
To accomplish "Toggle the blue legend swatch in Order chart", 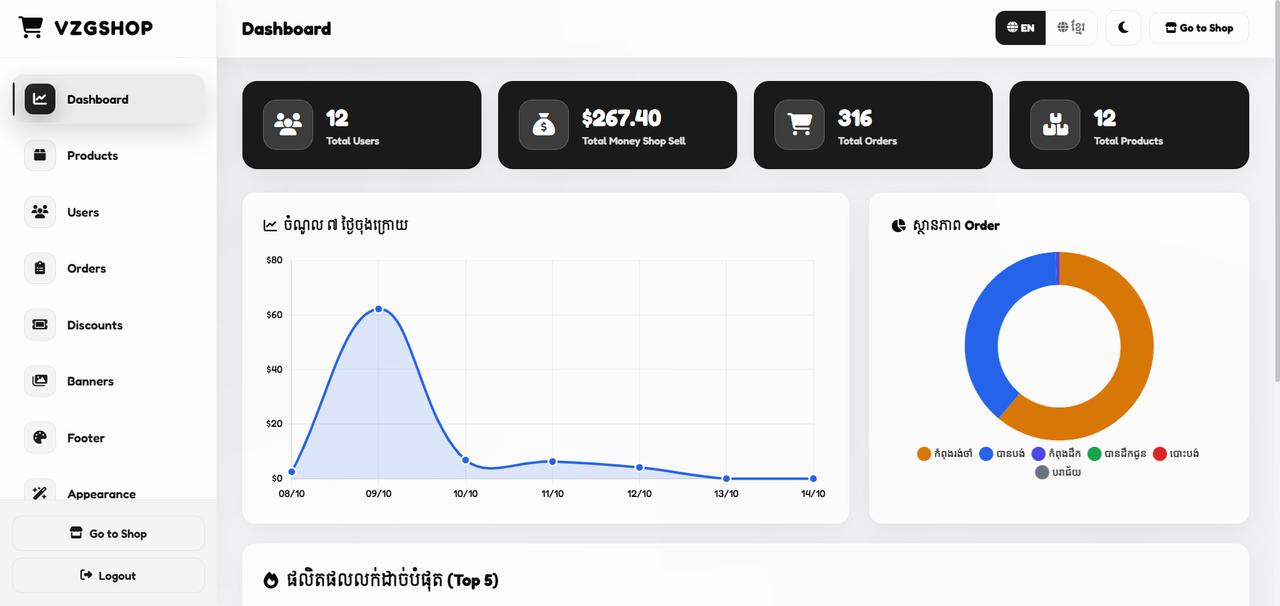I will tap(986, 454).
